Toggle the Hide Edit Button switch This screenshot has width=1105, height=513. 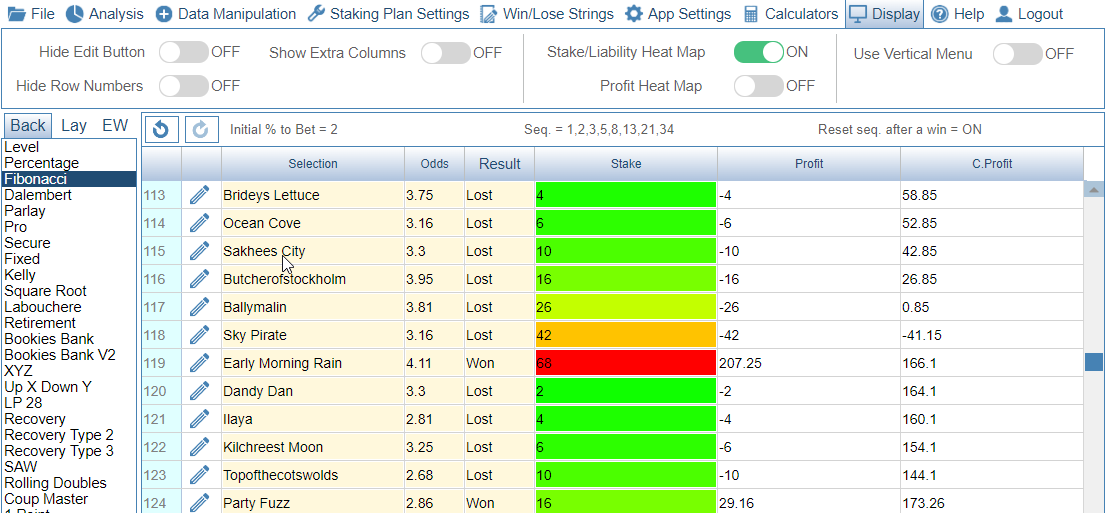tap(183, 52)
